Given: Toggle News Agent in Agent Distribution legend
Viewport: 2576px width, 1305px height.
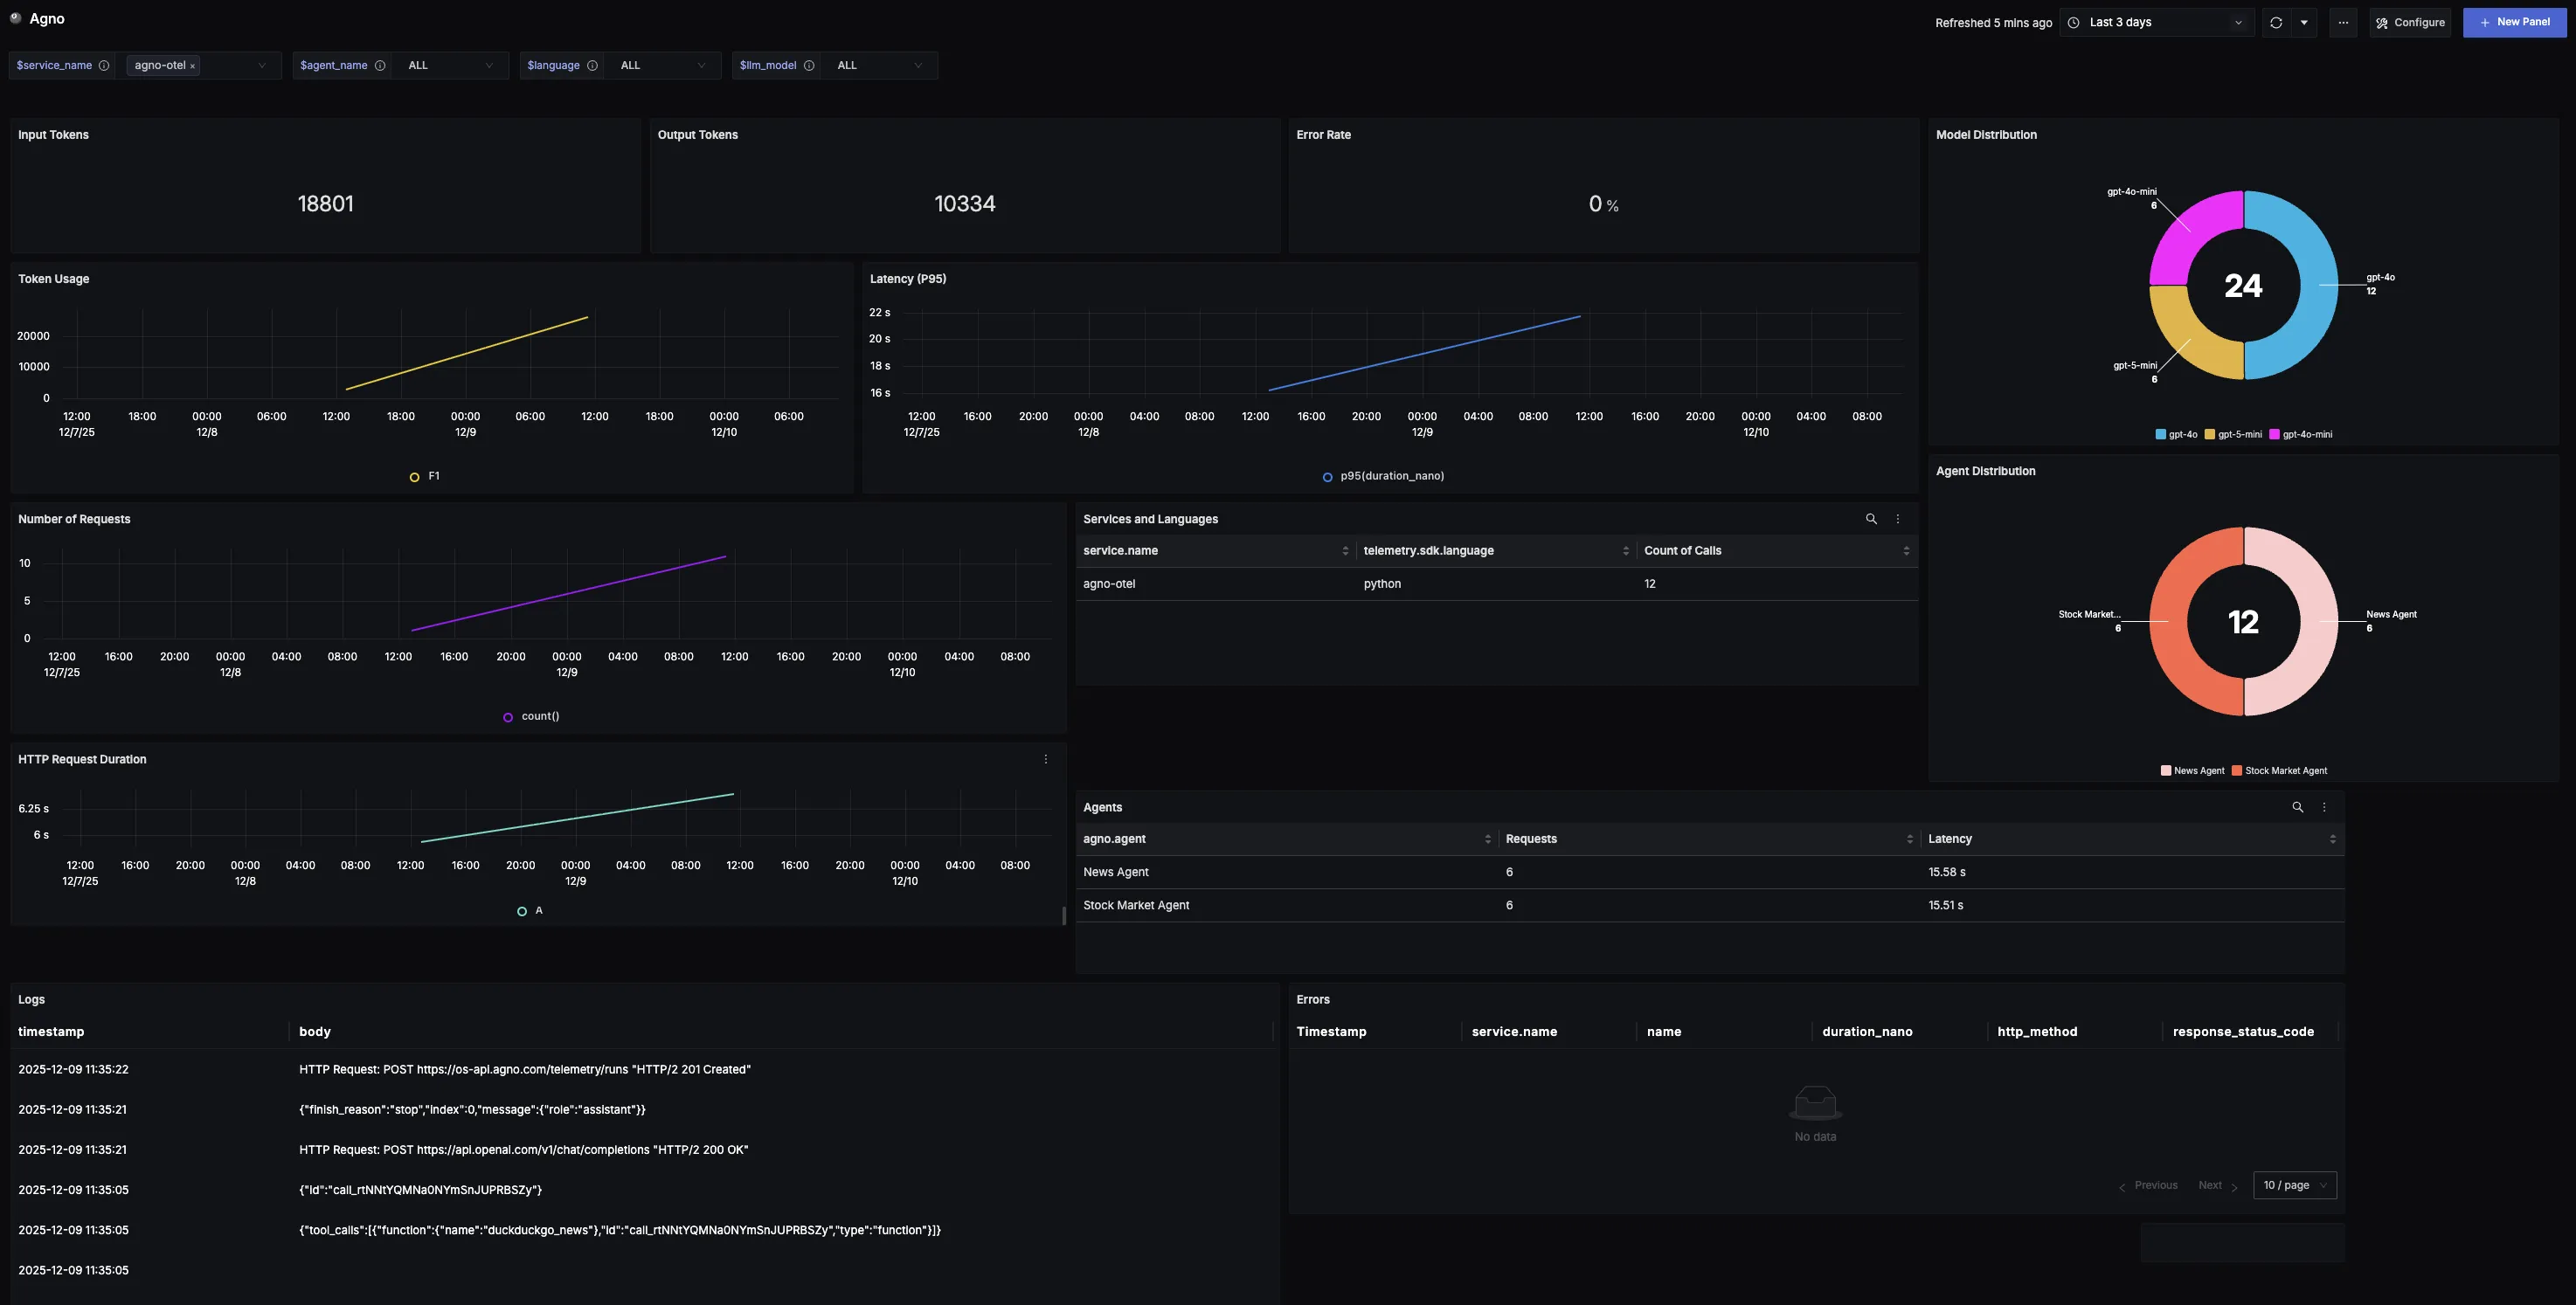Looking at the screenshot, I should tap(2193, 770).
